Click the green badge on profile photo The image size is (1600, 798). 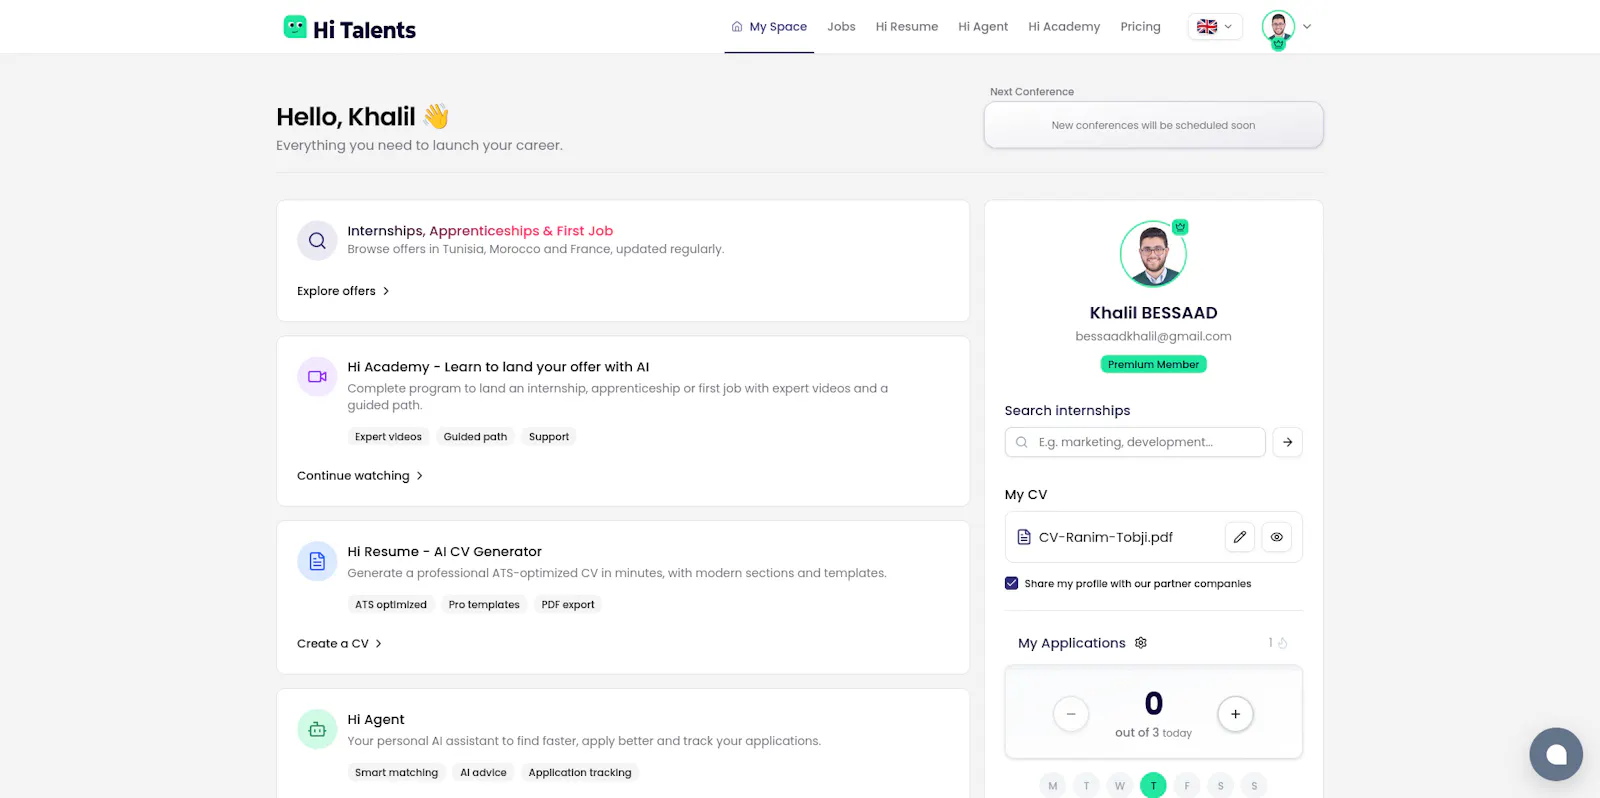[x=1180, y=227]
